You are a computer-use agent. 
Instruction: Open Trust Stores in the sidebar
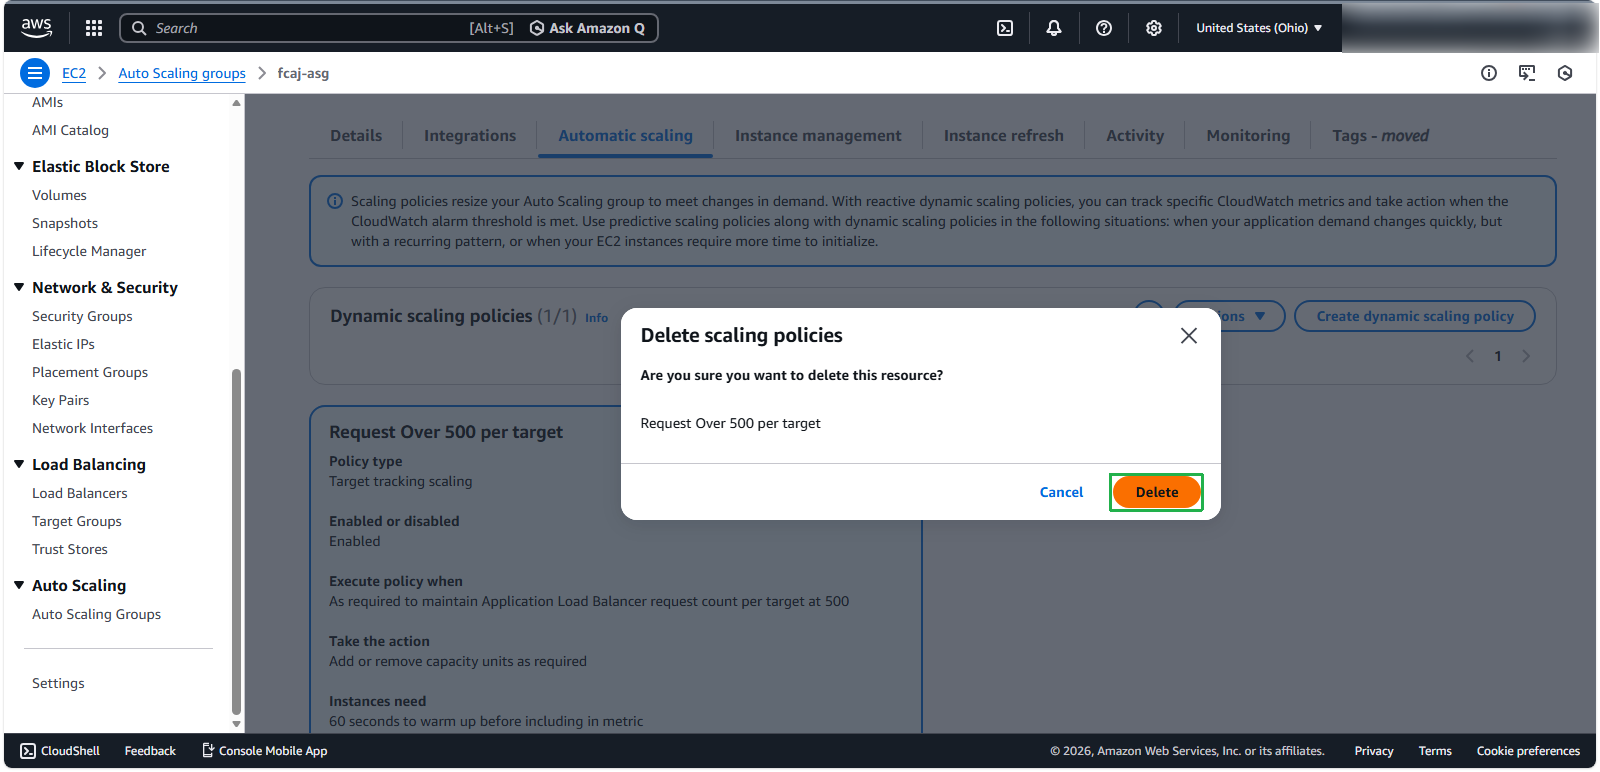click(x=70, y=549)
